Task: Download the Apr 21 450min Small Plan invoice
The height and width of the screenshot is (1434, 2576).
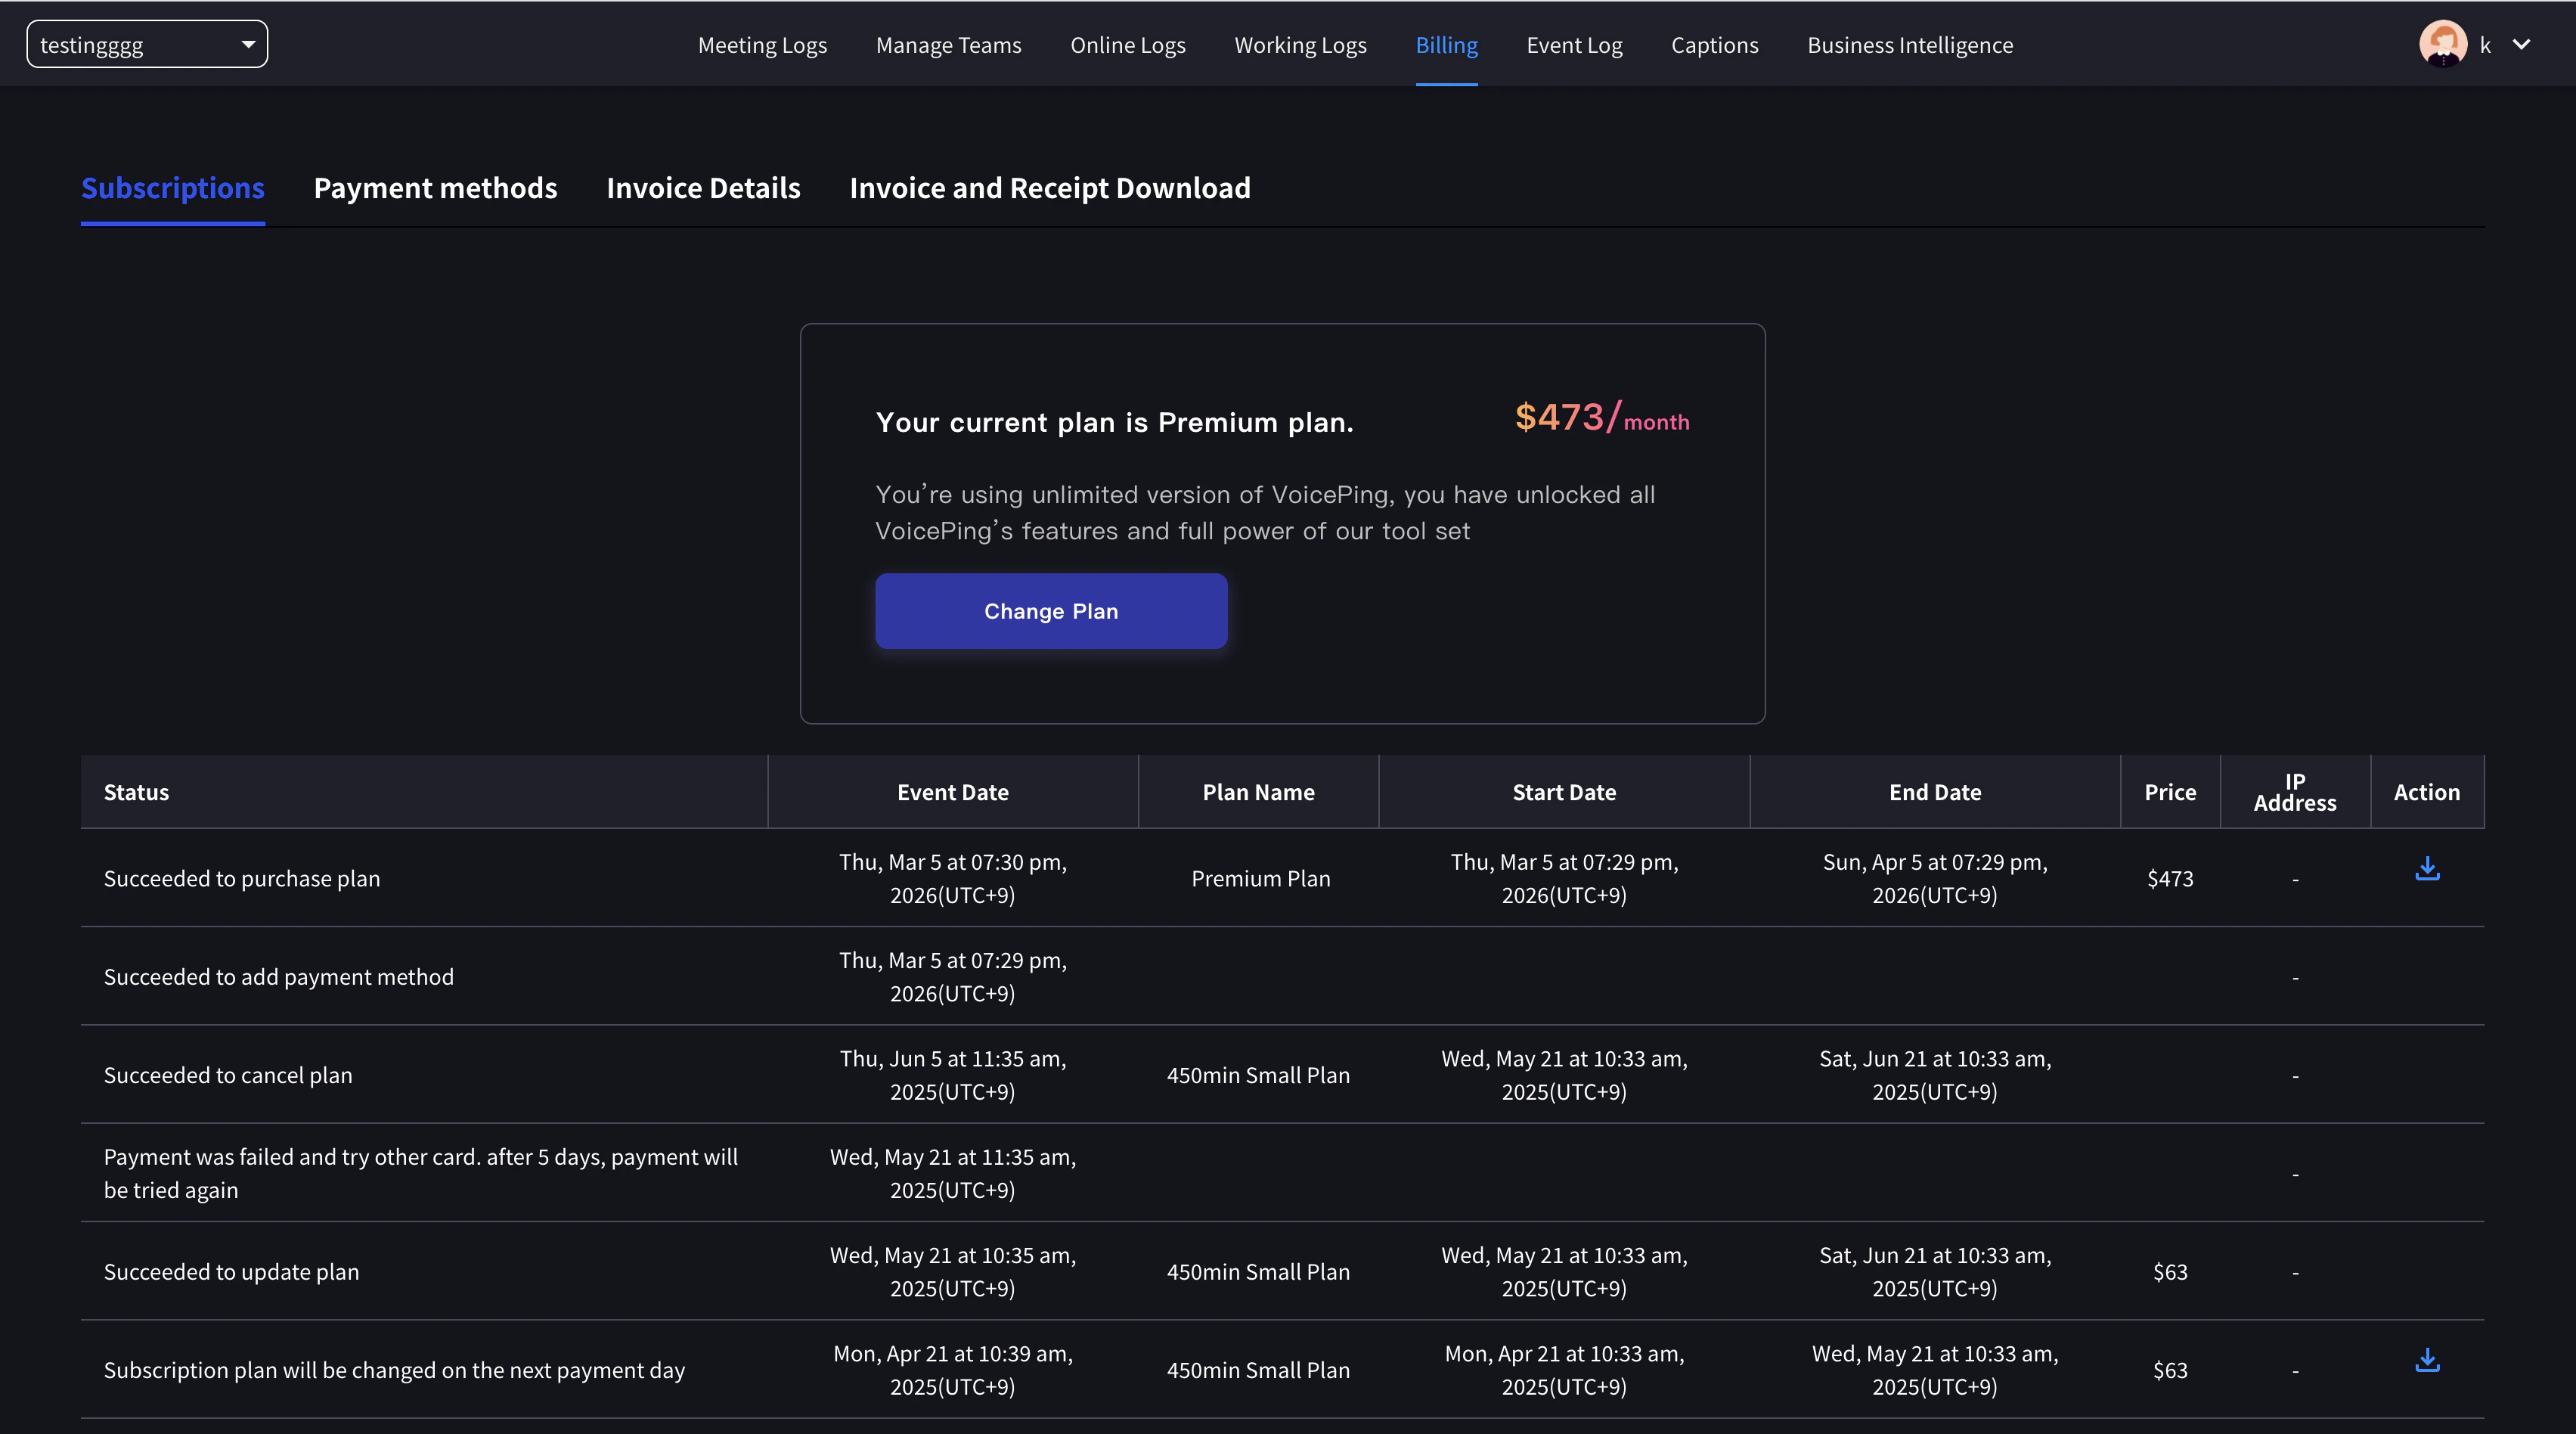Action: click(x=2427, y=1360)
